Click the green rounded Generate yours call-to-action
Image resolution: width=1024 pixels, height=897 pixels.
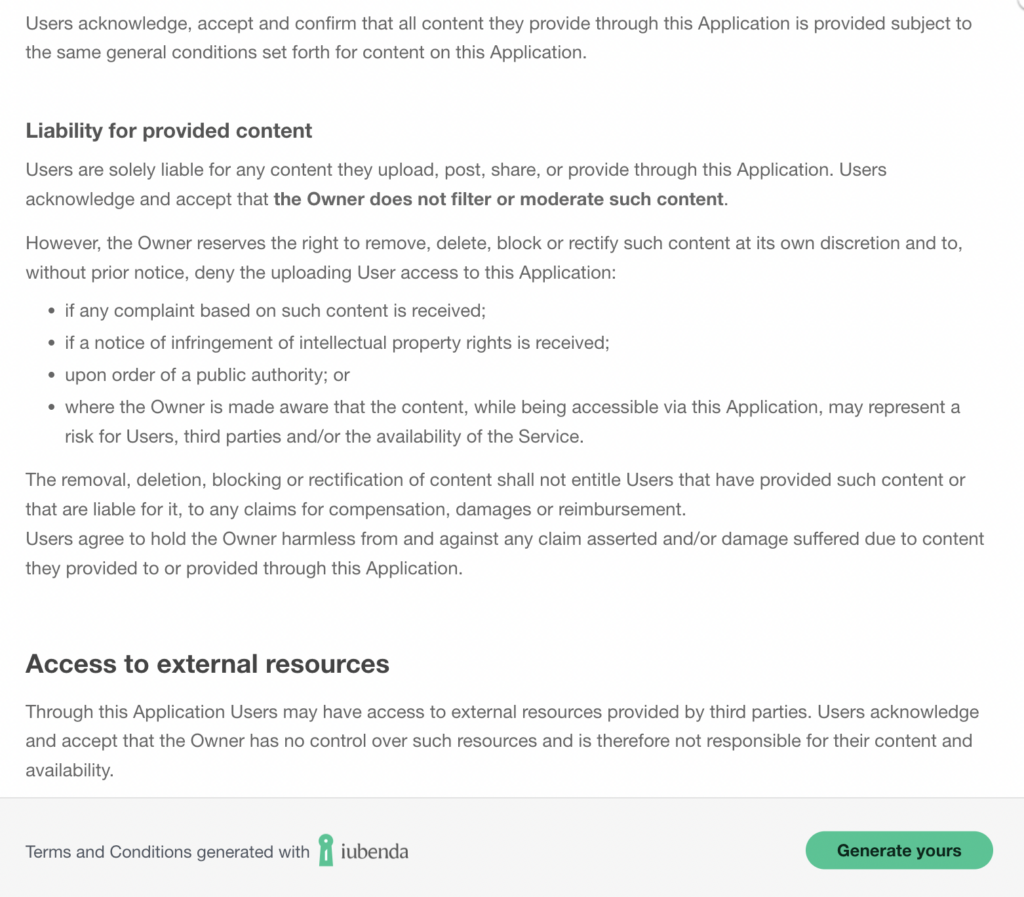898,850
